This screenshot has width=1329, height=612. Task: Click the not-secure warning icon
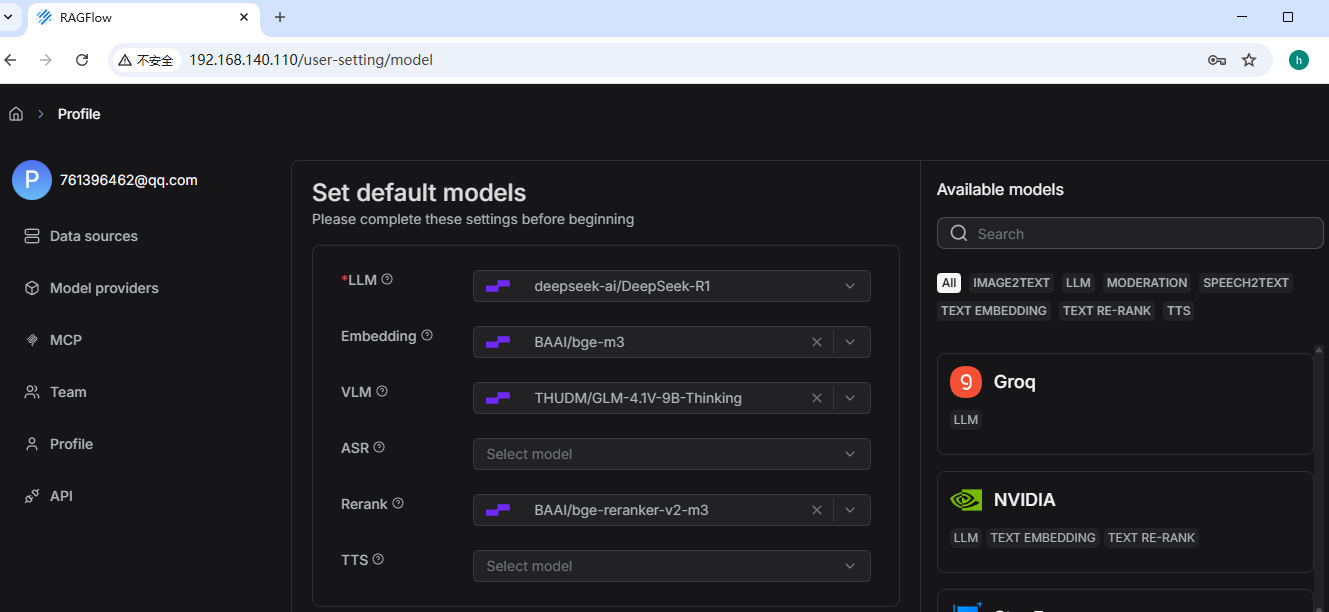tap(125, 60)
